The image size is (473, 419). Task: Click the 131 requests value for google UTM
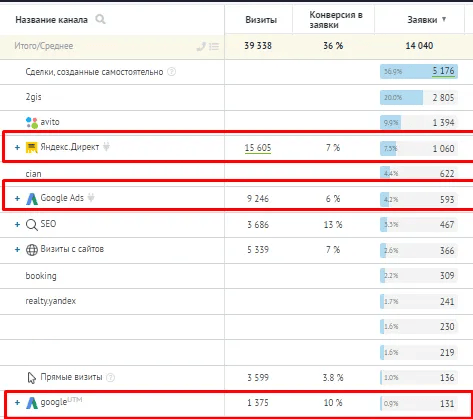(x=447, y=404)
